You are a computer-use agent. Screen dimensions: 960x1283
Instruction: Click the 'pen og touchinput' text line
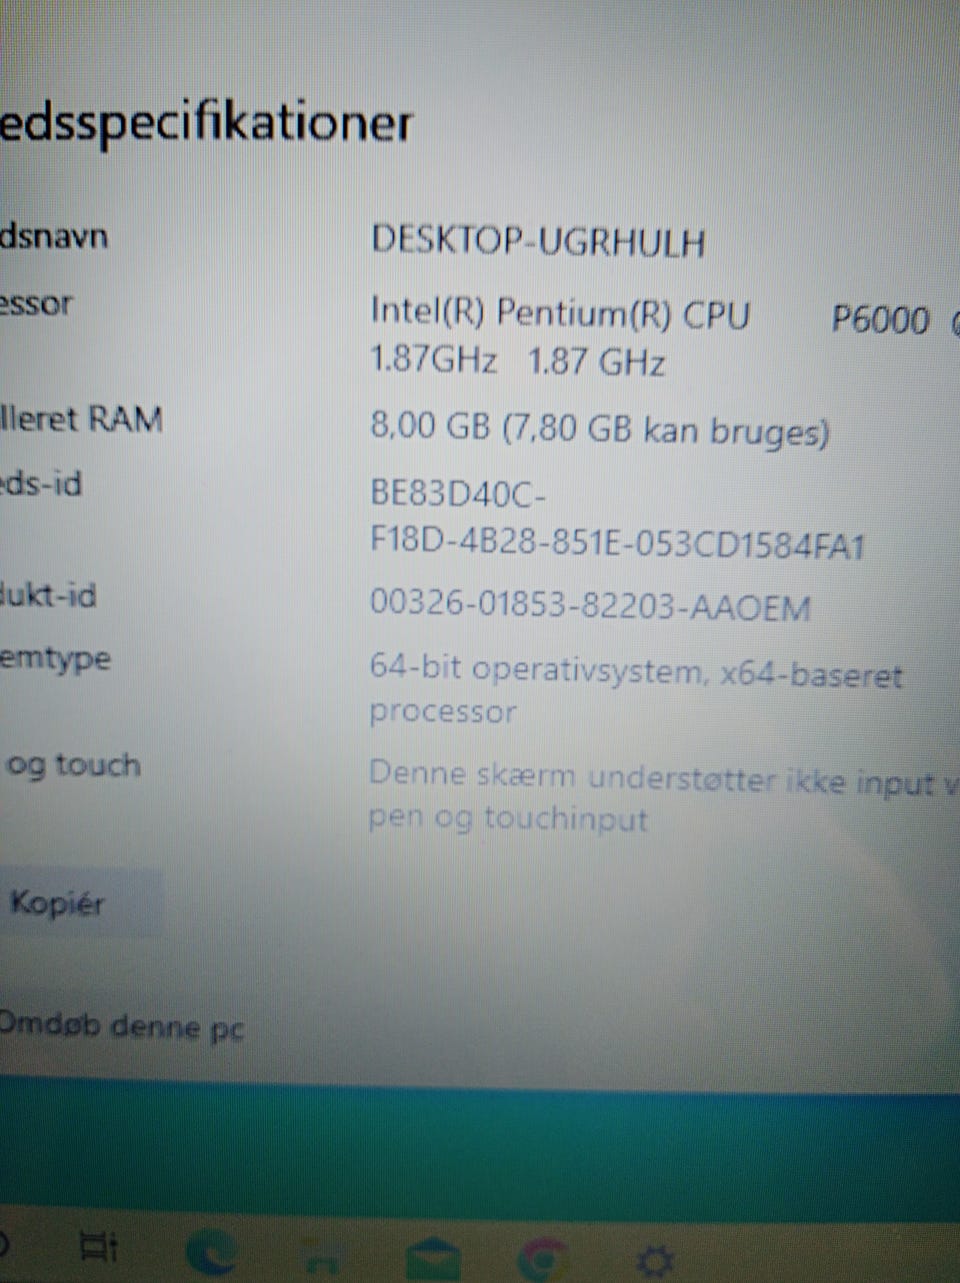[x=508, y=819]
